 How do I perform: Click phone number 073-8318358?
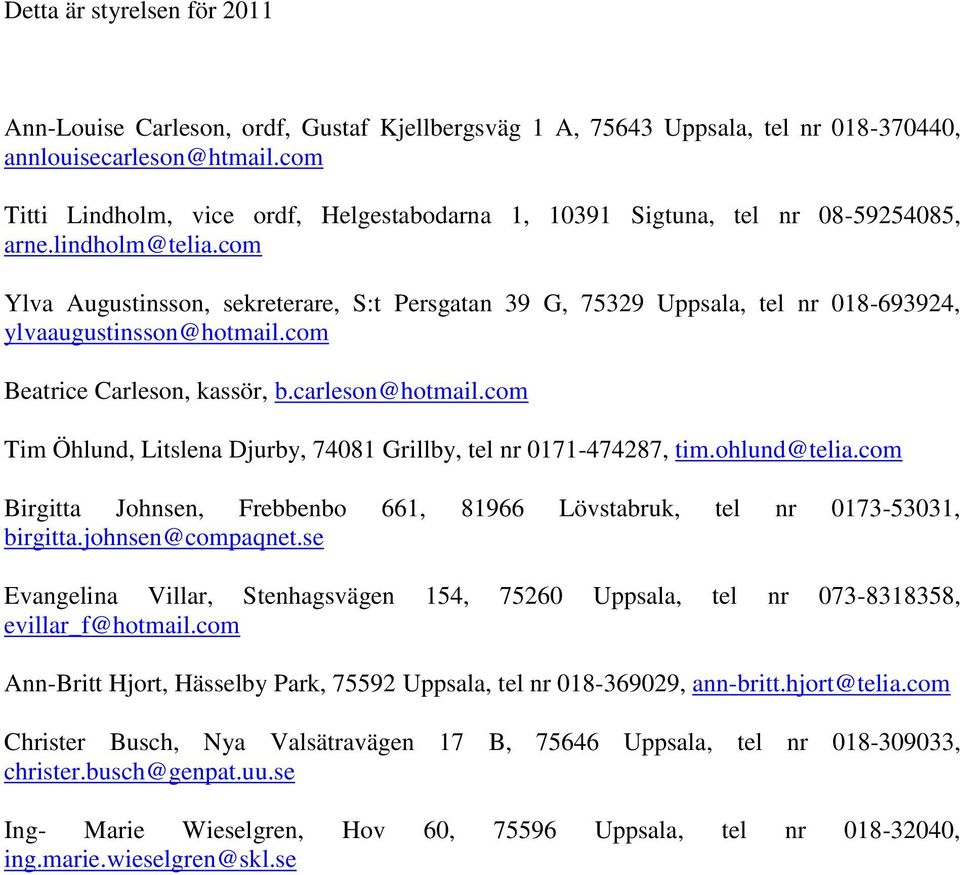click(x=889, y=596)
